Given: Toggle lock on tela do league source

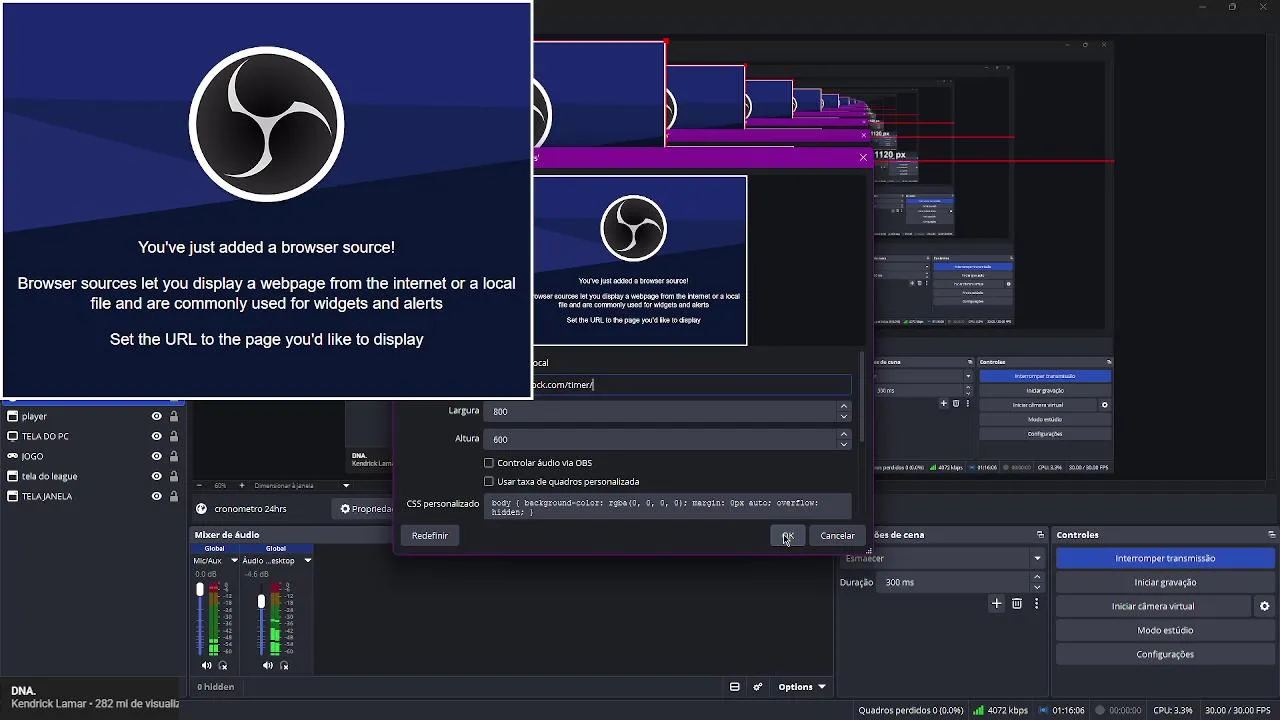Looking at the screenshot, I should tap(174, 476).
